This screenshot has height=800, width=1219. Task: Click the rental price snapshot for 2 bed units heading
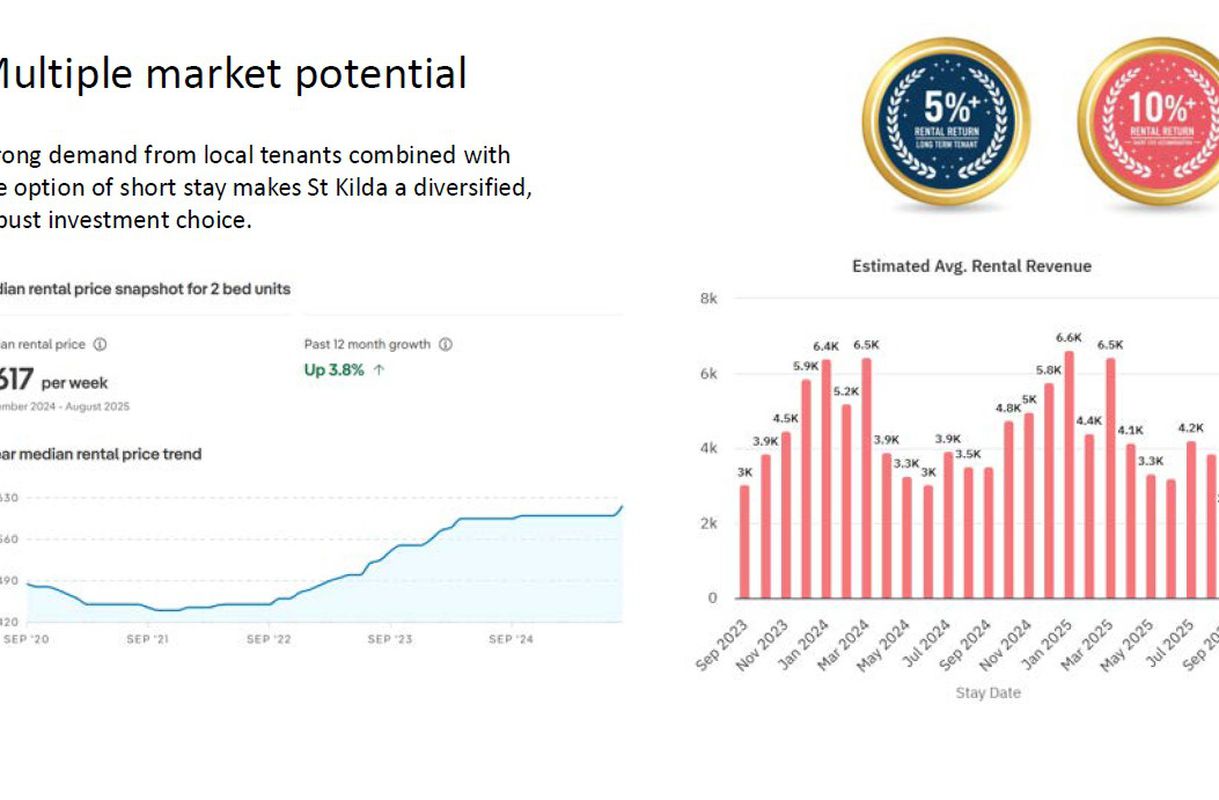[x=145, y=289]
